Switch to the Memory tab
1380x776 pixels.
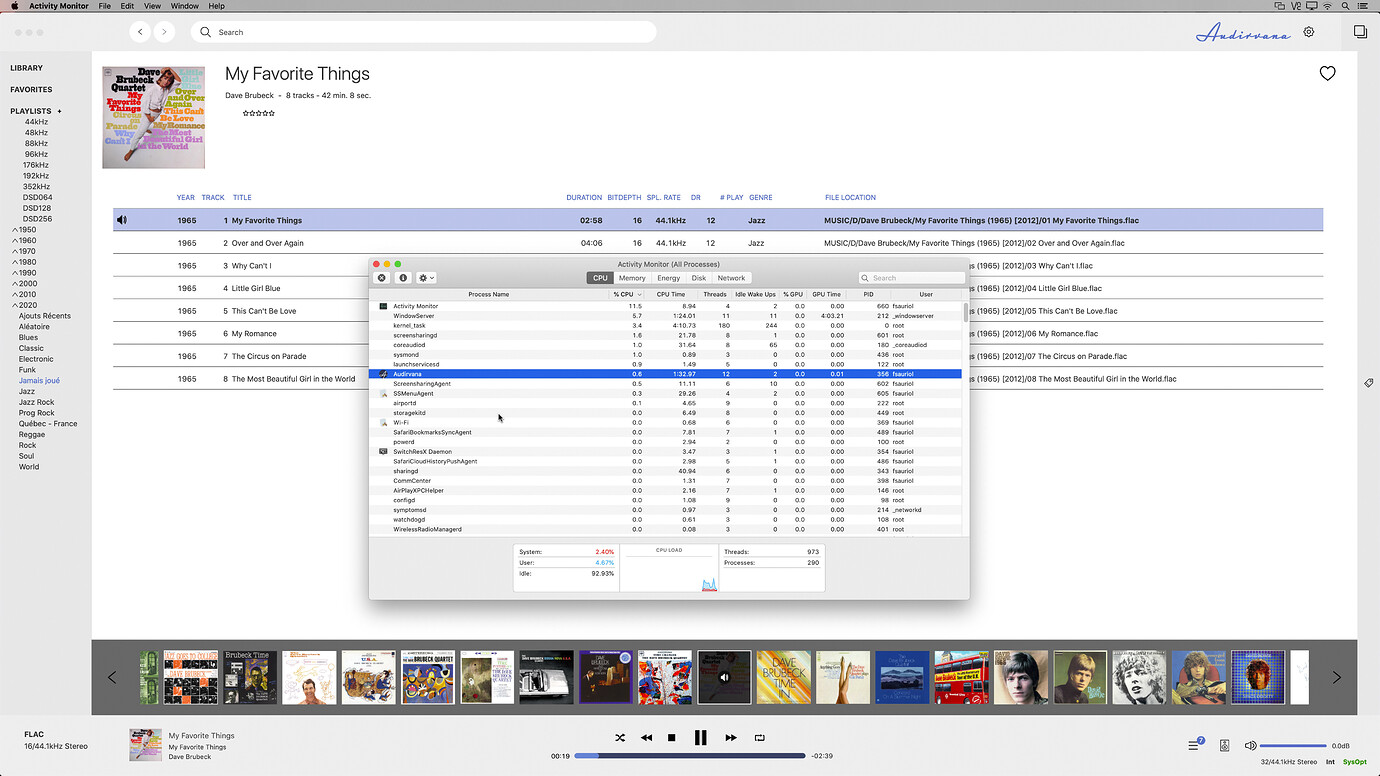632,278
